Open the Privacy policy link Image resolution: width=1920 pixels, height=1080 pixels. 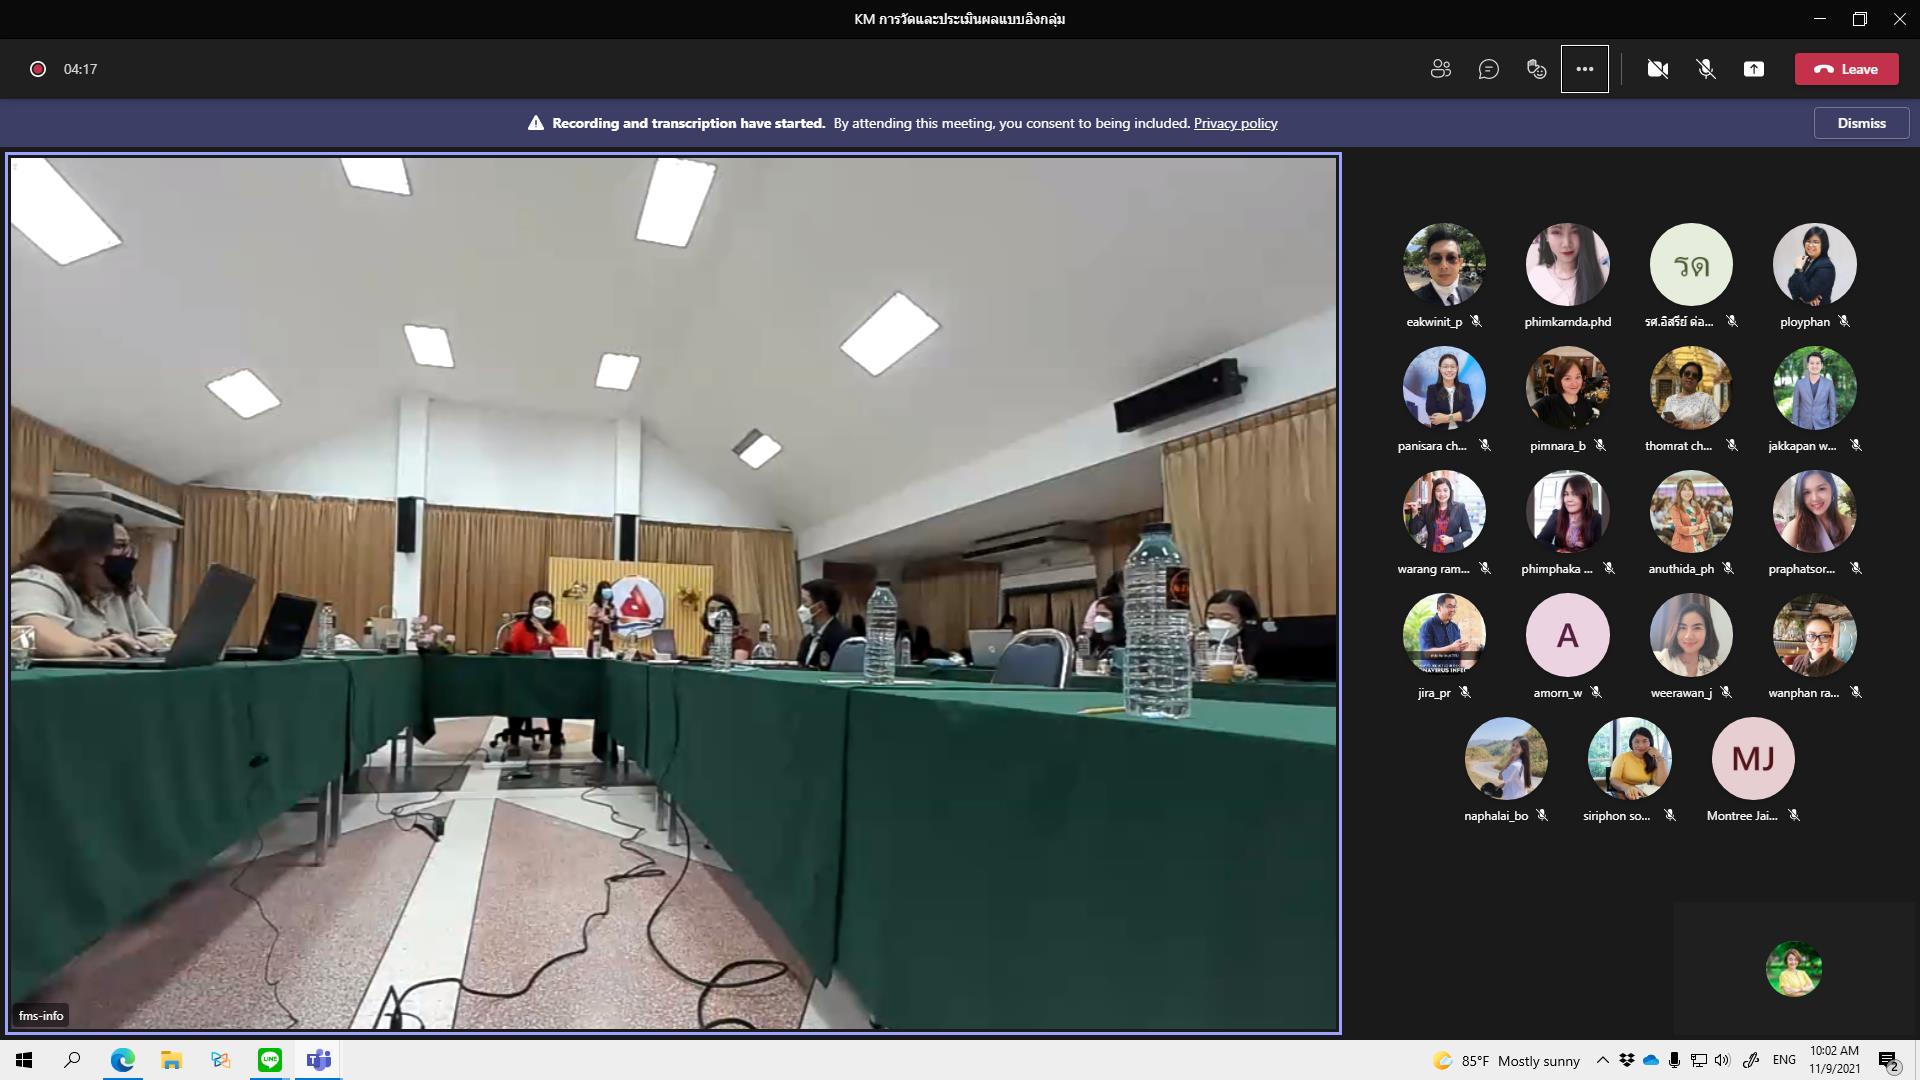[x=1235, y=123]
